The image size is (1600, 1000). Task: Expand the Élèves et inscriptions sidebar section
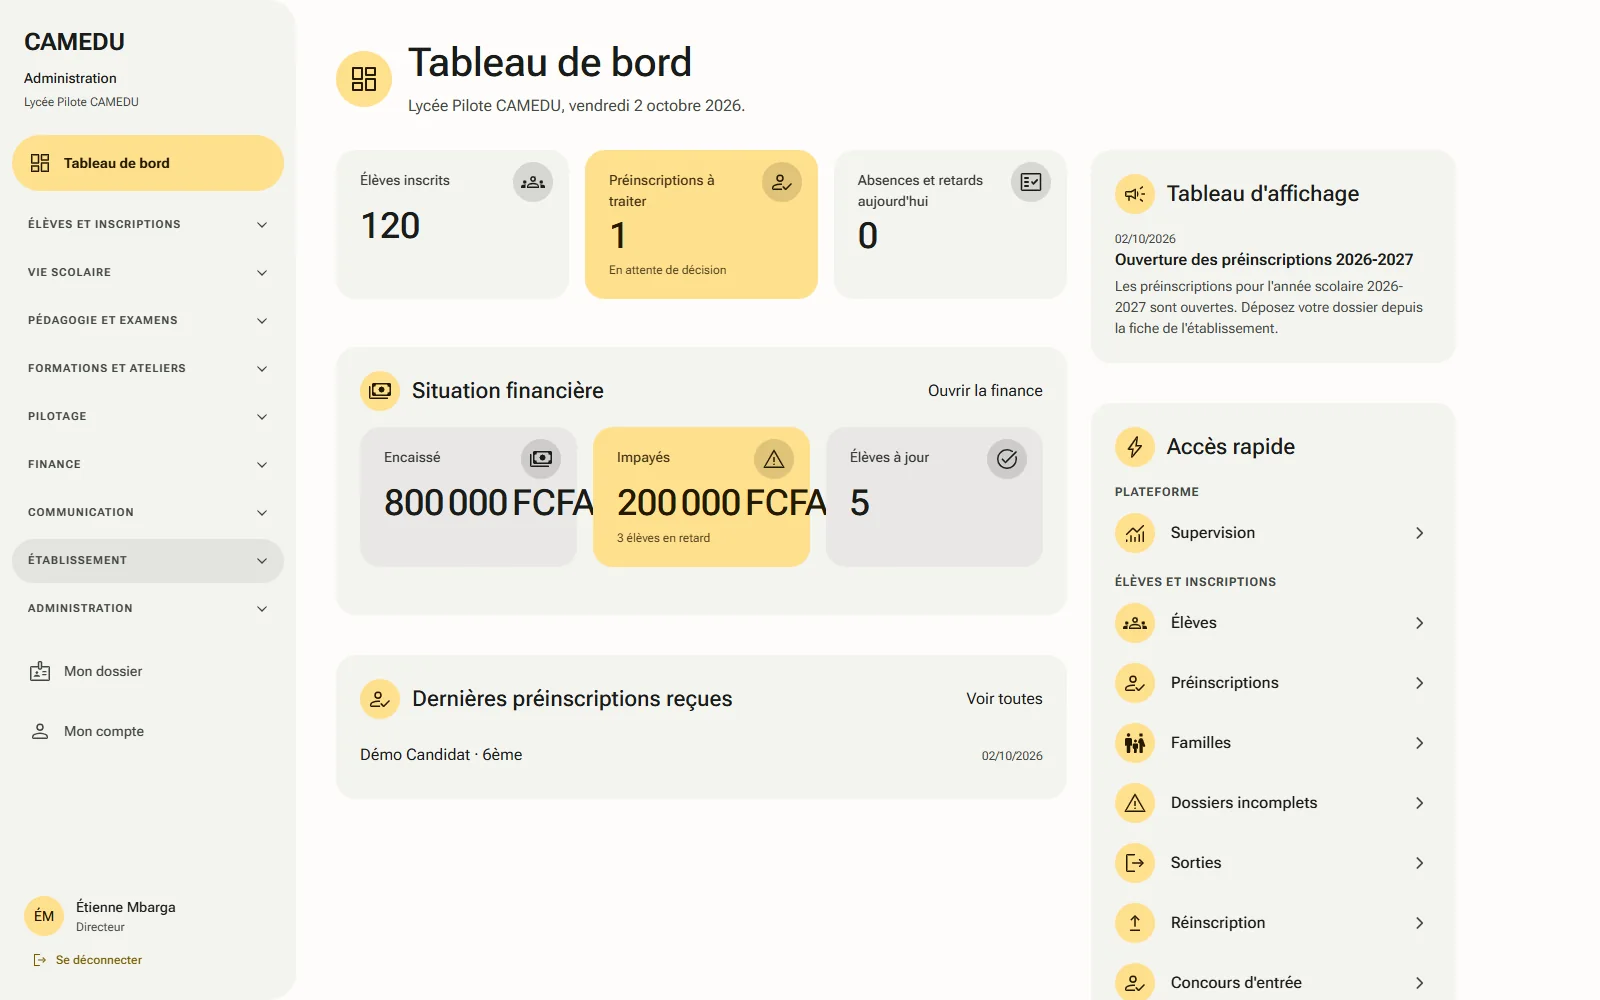tap(148, 225)
